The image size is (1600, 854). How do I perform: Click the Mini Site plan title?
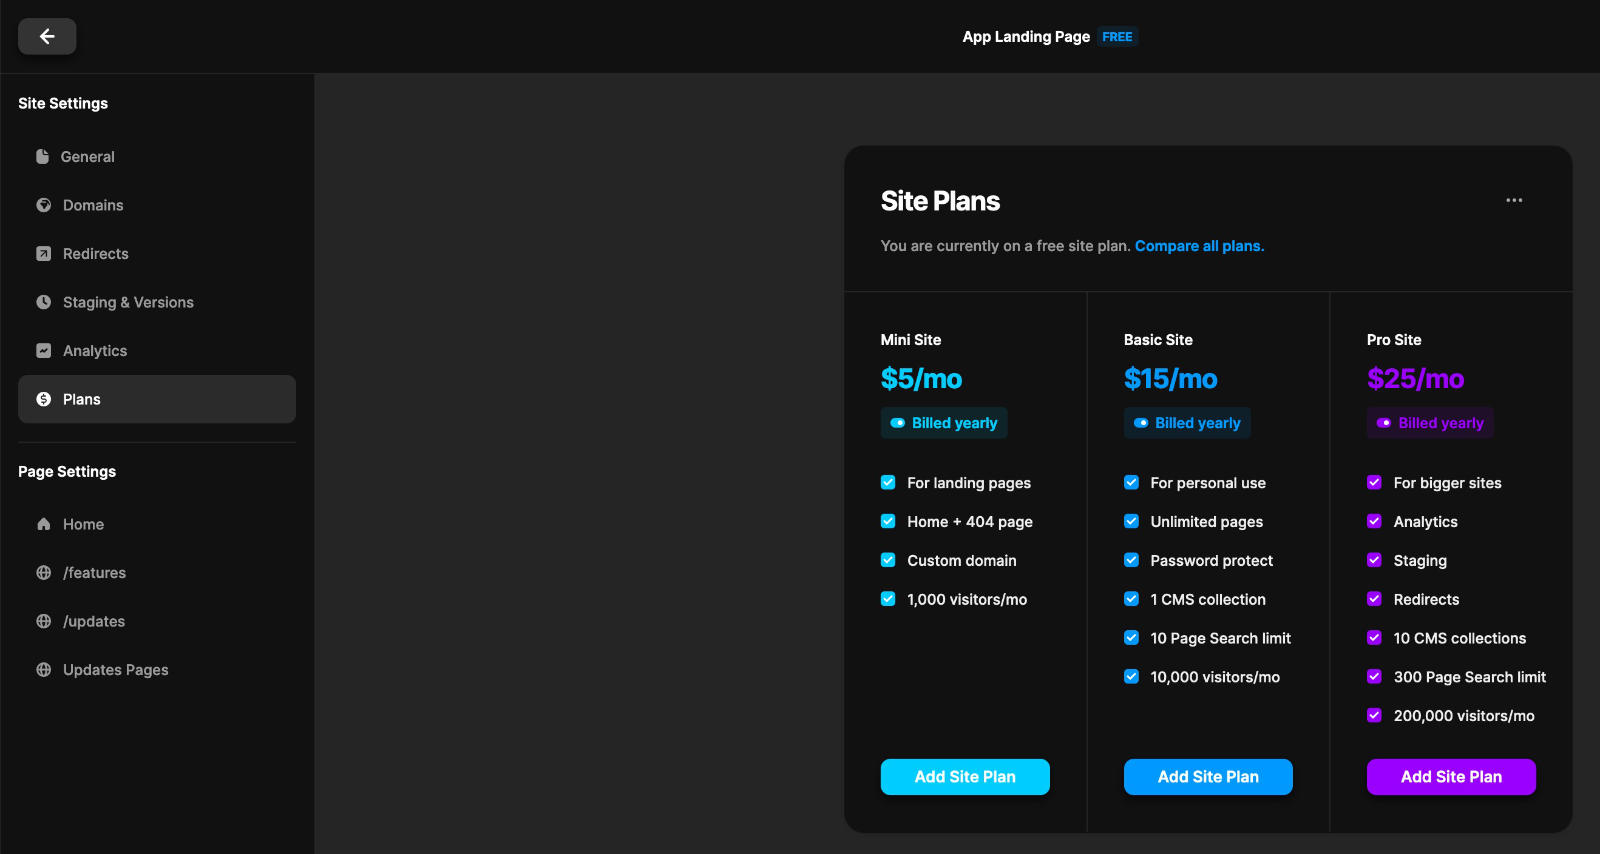(x=910, y=340)
